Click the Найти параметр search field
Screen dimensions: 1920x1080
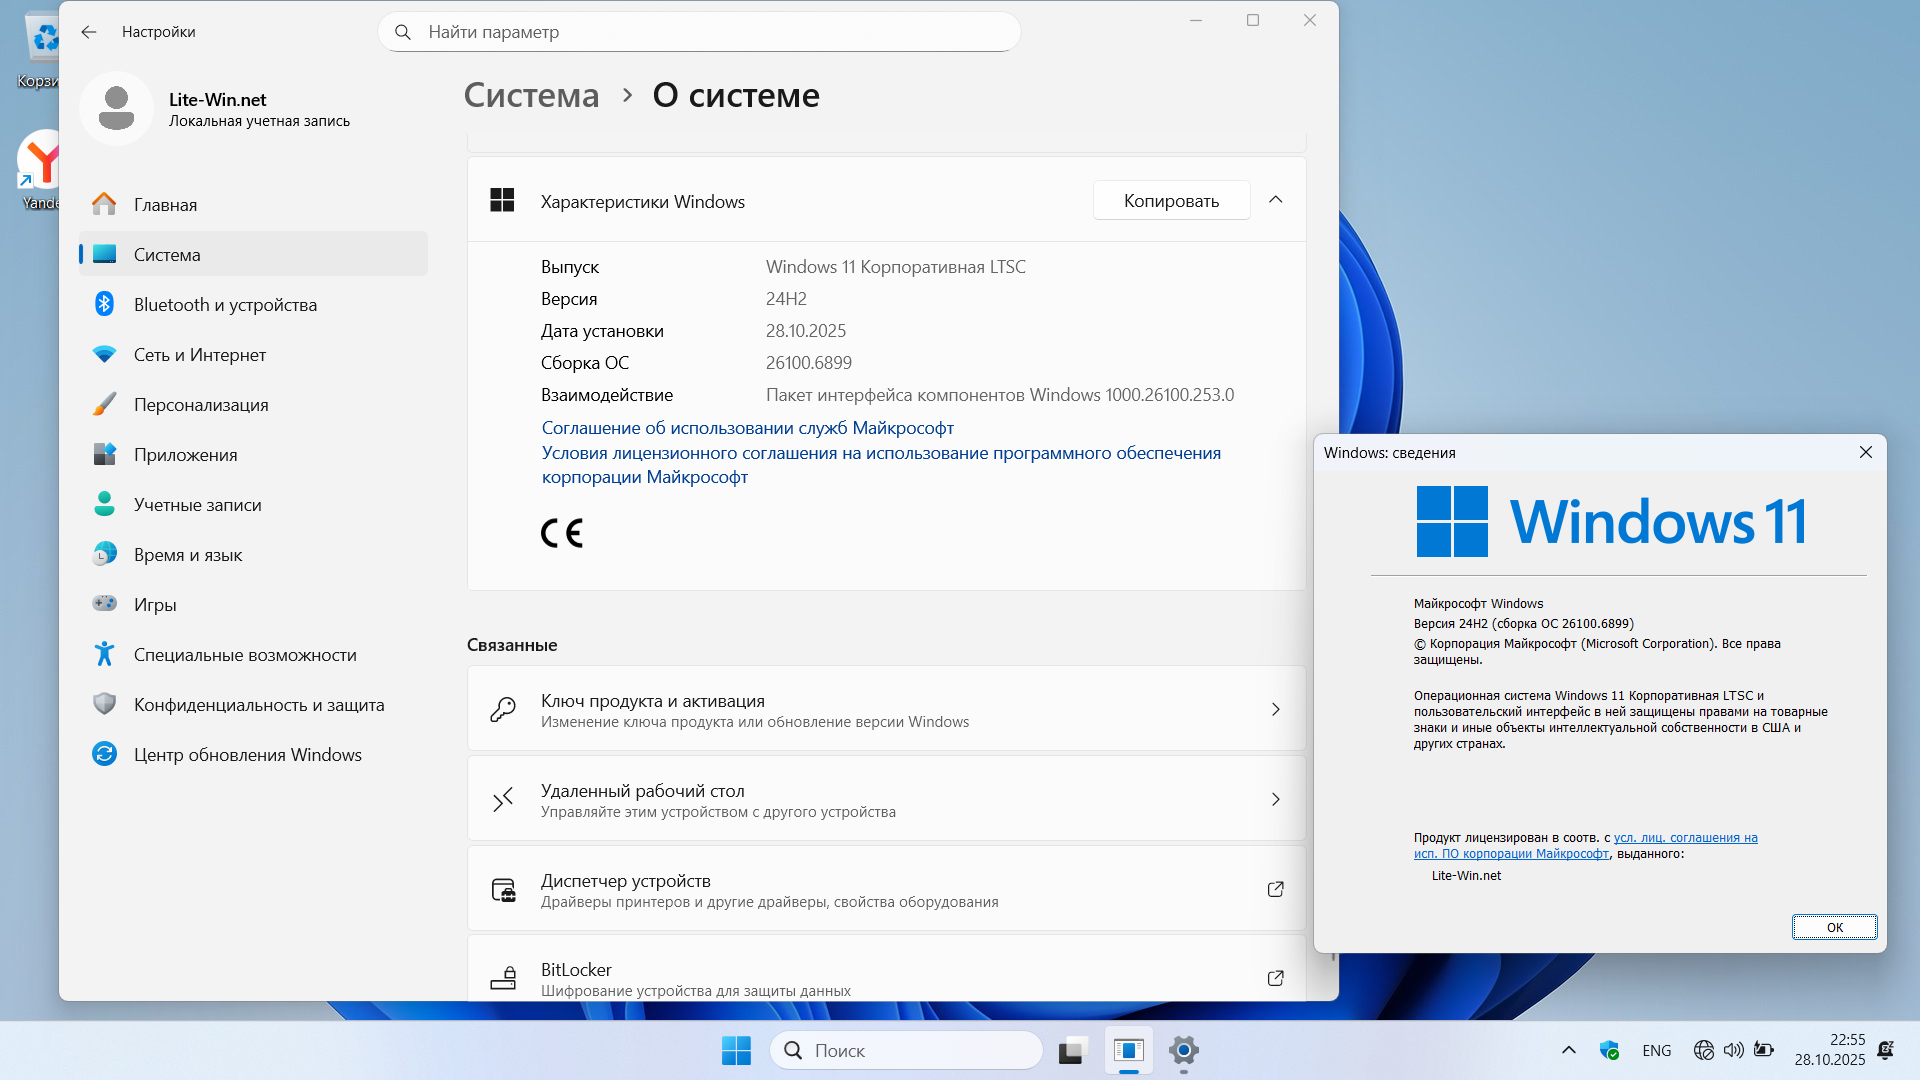[x=700, y=32]
